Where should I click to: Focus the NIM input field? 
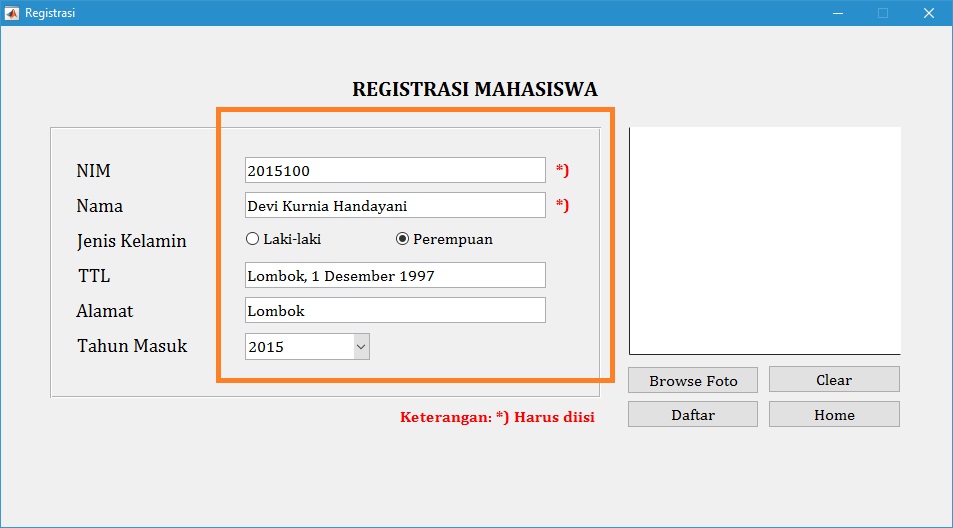click(395, 170)
